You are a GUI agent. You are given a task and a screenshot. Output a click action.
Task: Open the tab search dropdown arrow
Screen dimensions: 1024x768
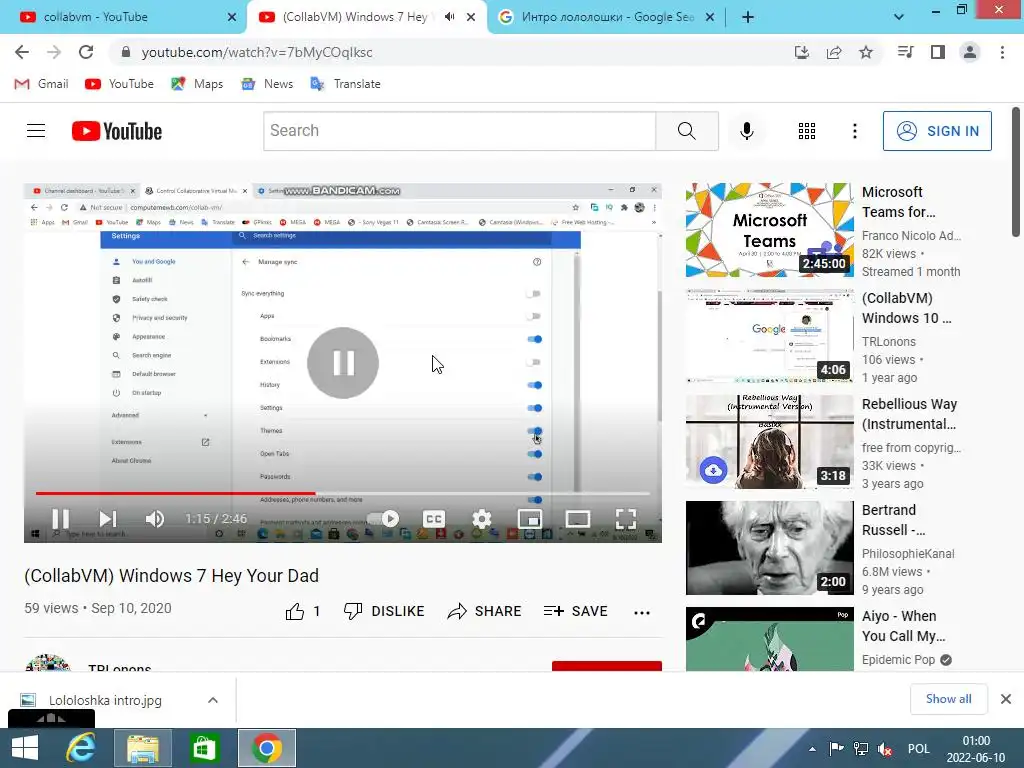click(x=899, y=17)
